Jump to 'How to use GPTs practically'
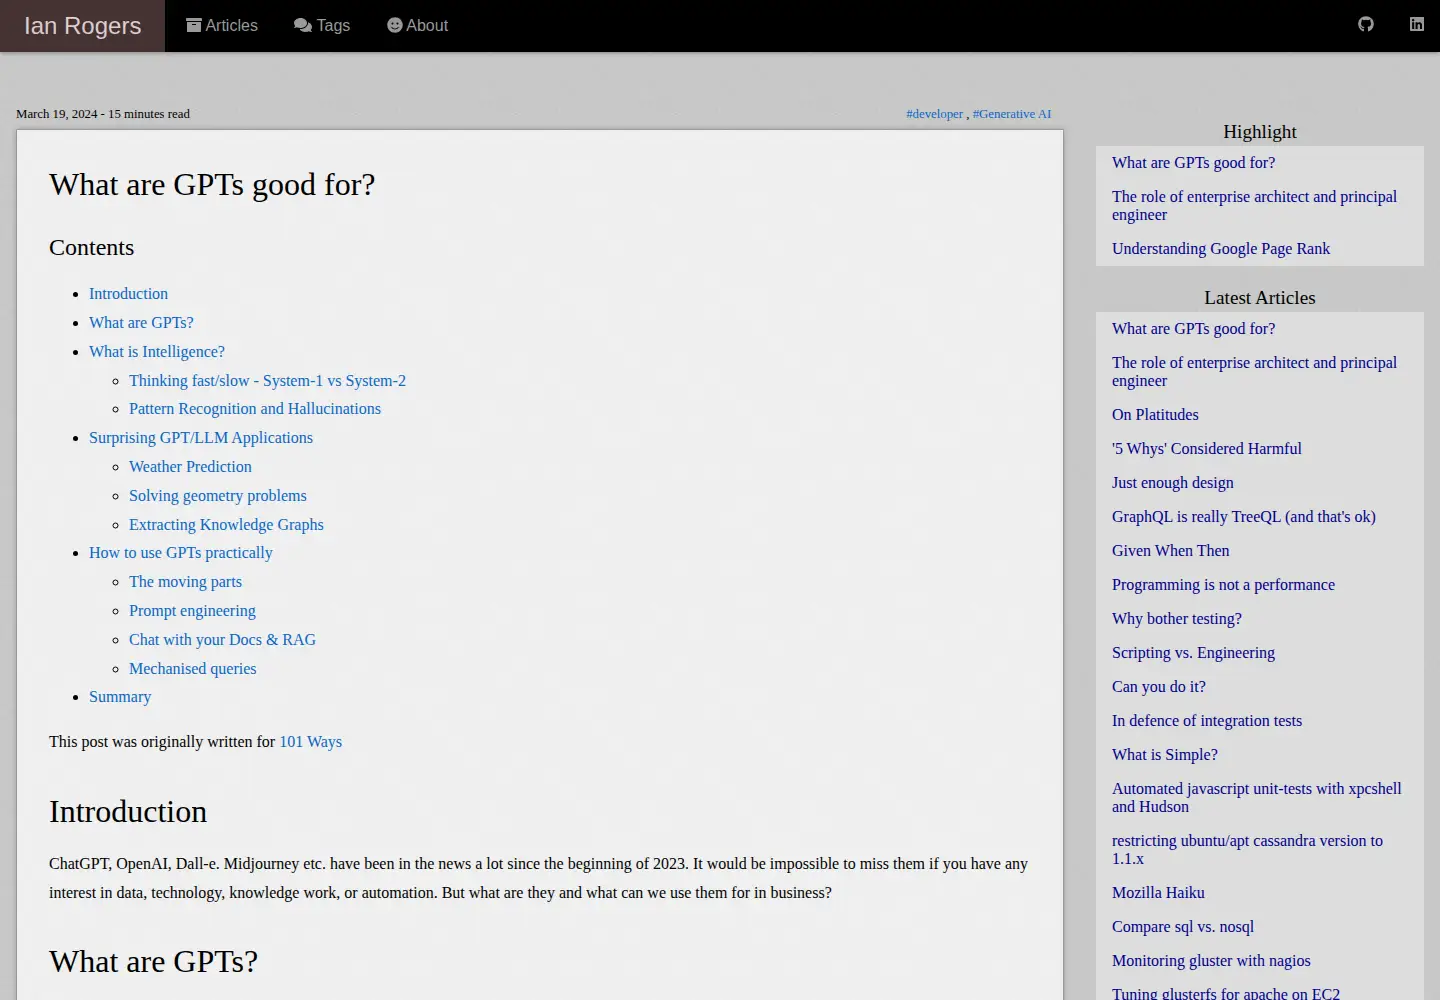1440x1000 pixels. click(x=181, y=553)
